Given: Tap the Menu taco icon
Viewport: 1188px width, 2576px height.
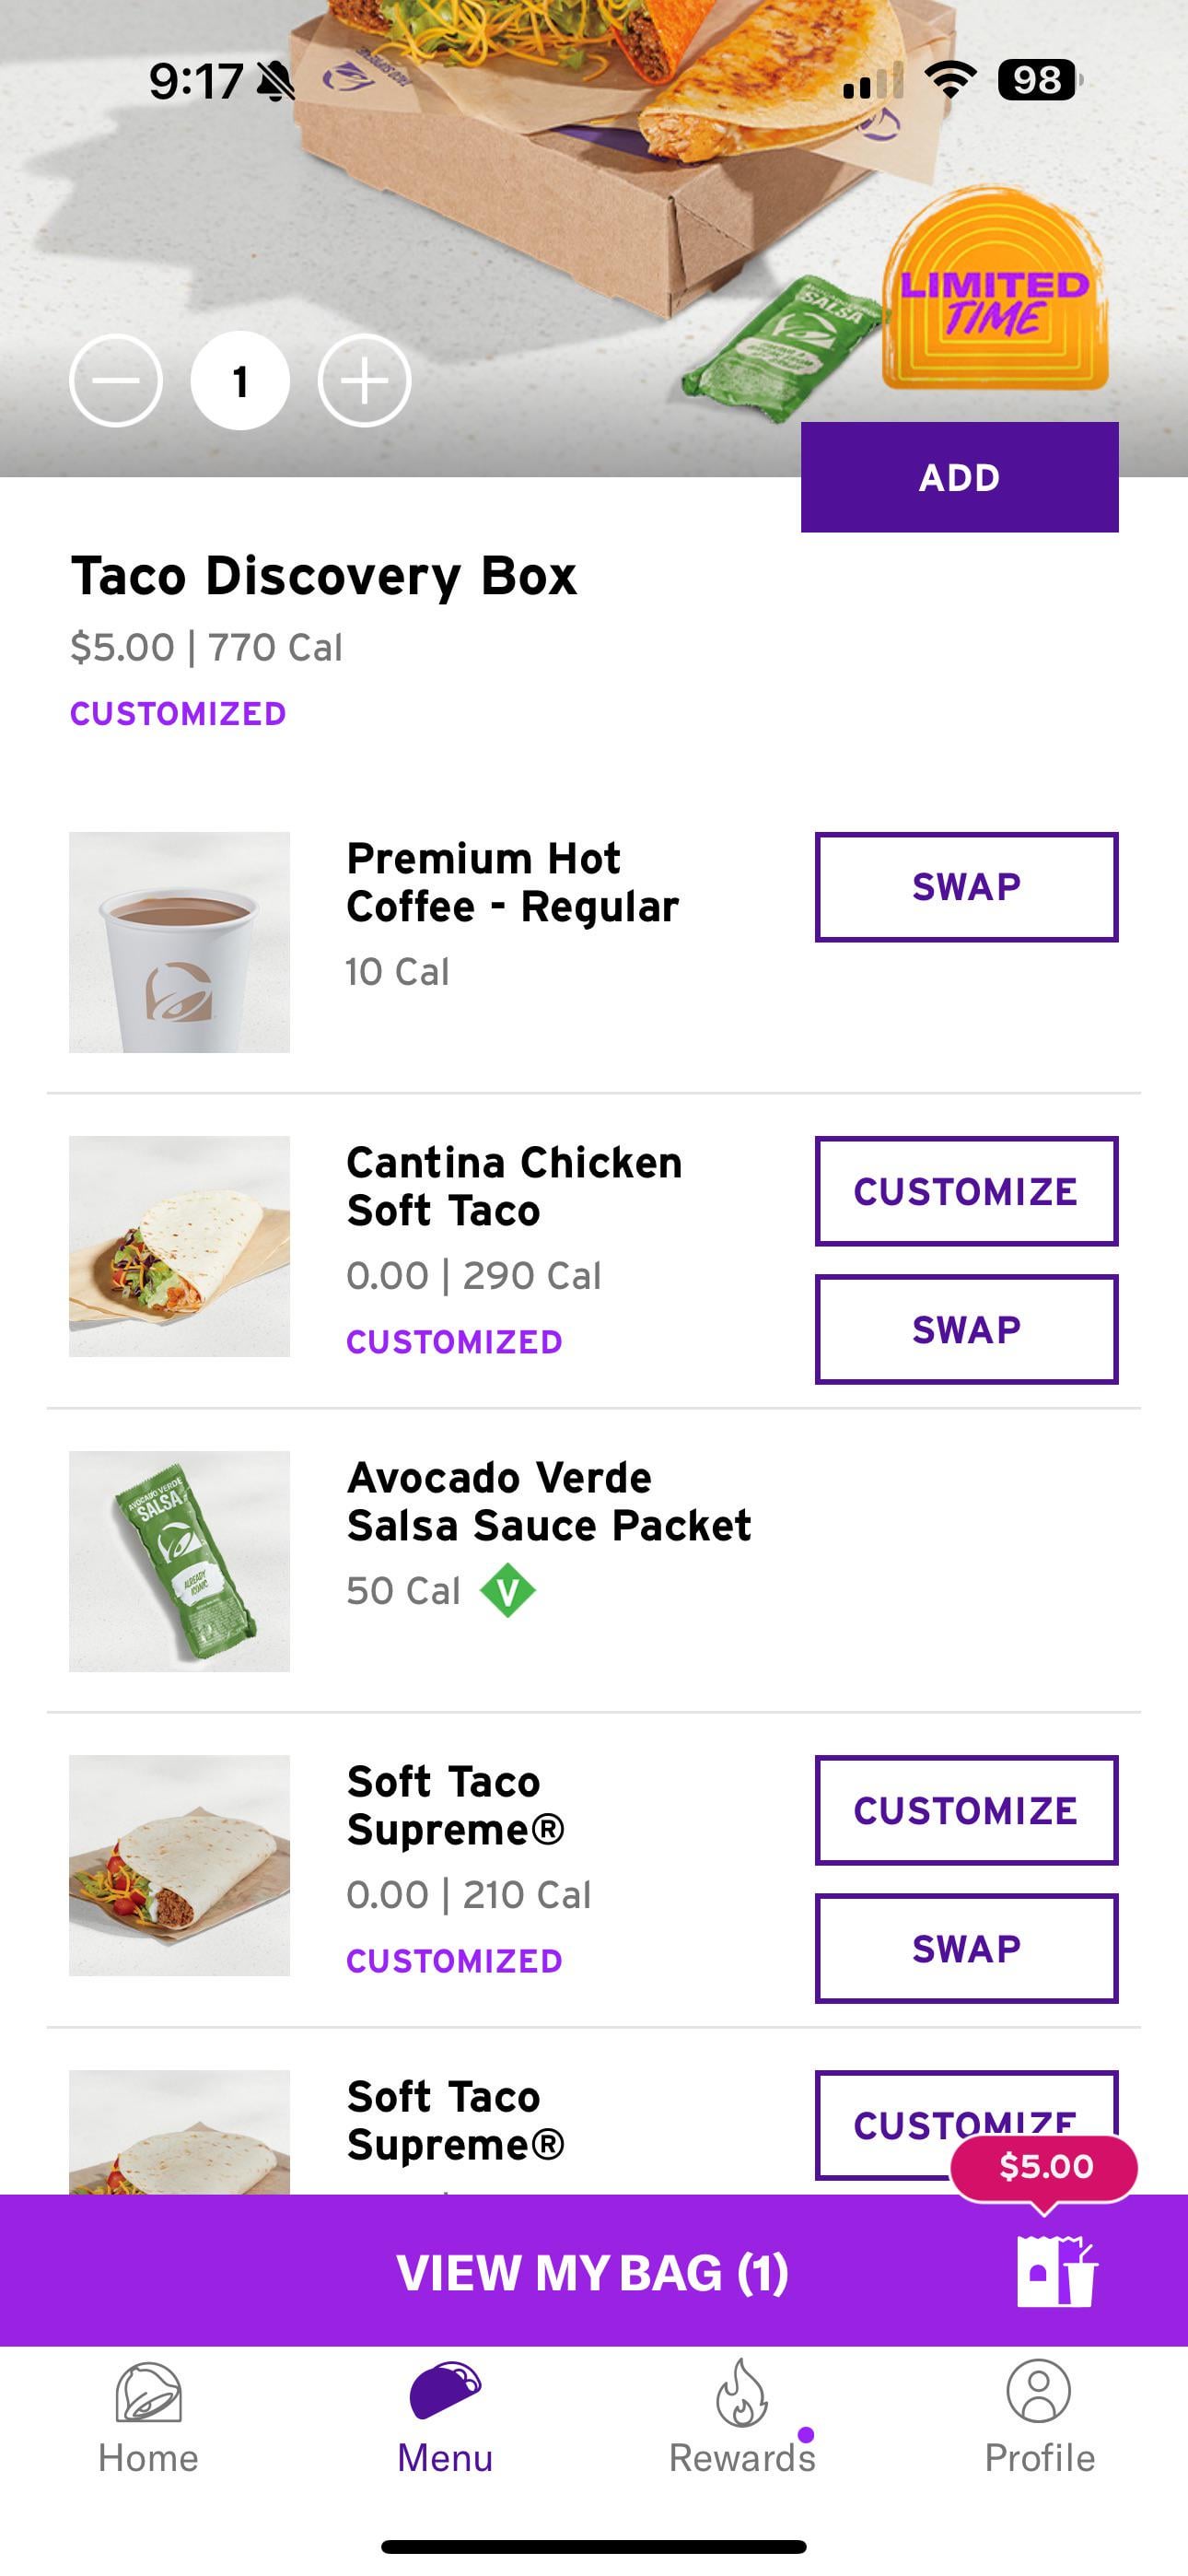Looking at the screenshot, I should [445, 2391].
